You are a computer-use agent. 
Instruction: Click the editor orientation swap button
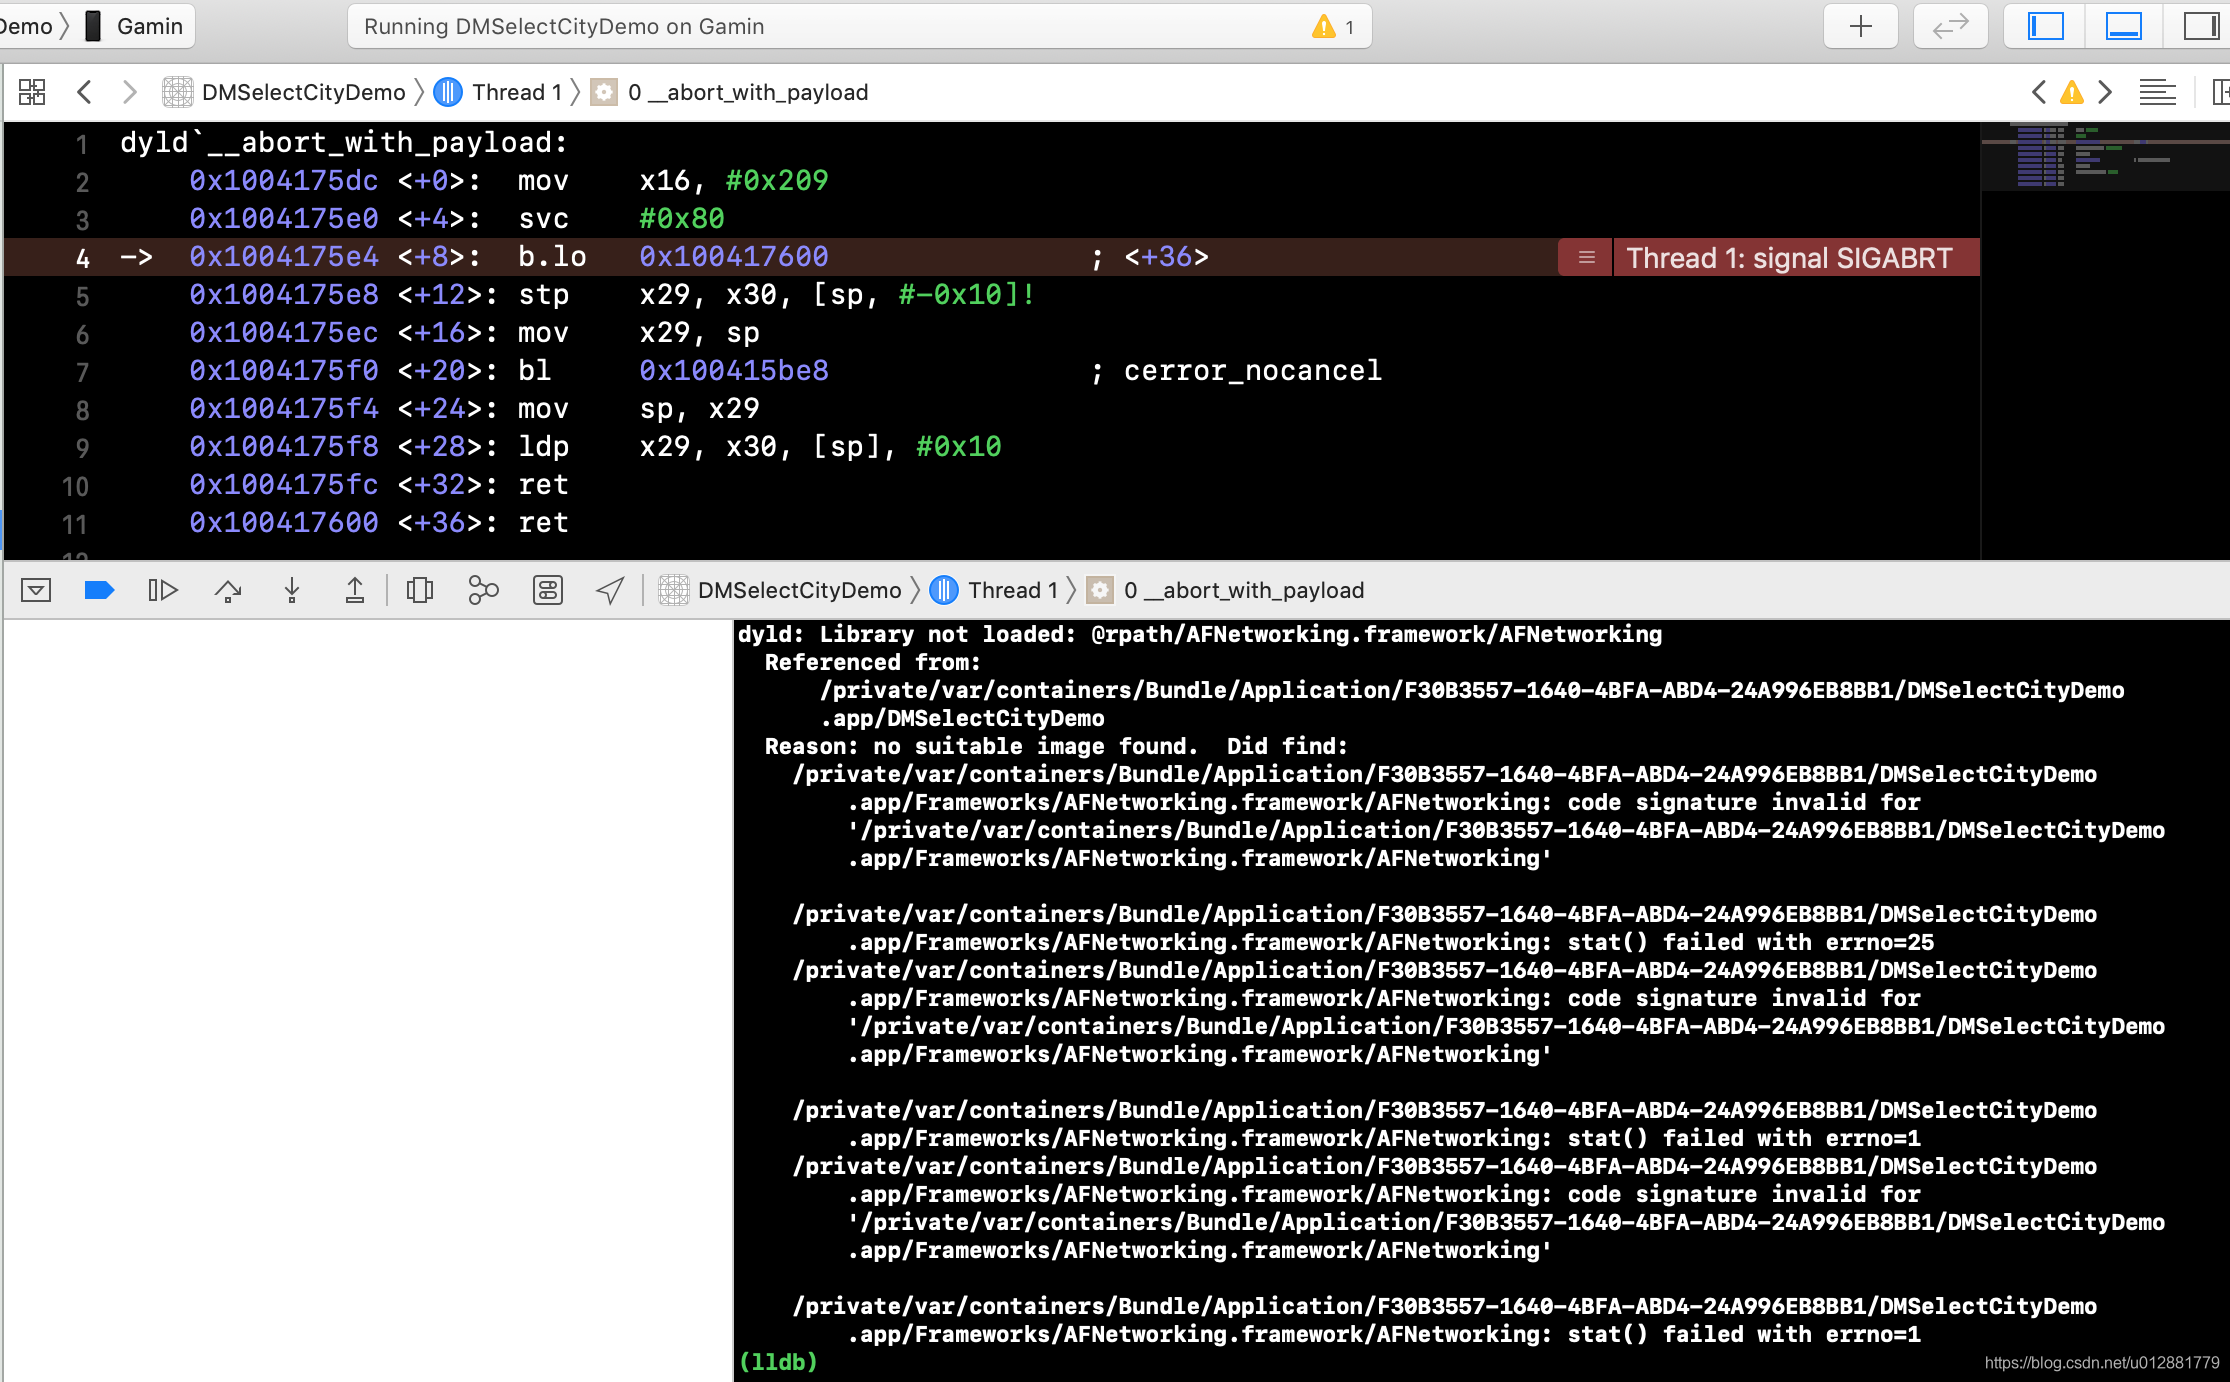point(1949,26)
